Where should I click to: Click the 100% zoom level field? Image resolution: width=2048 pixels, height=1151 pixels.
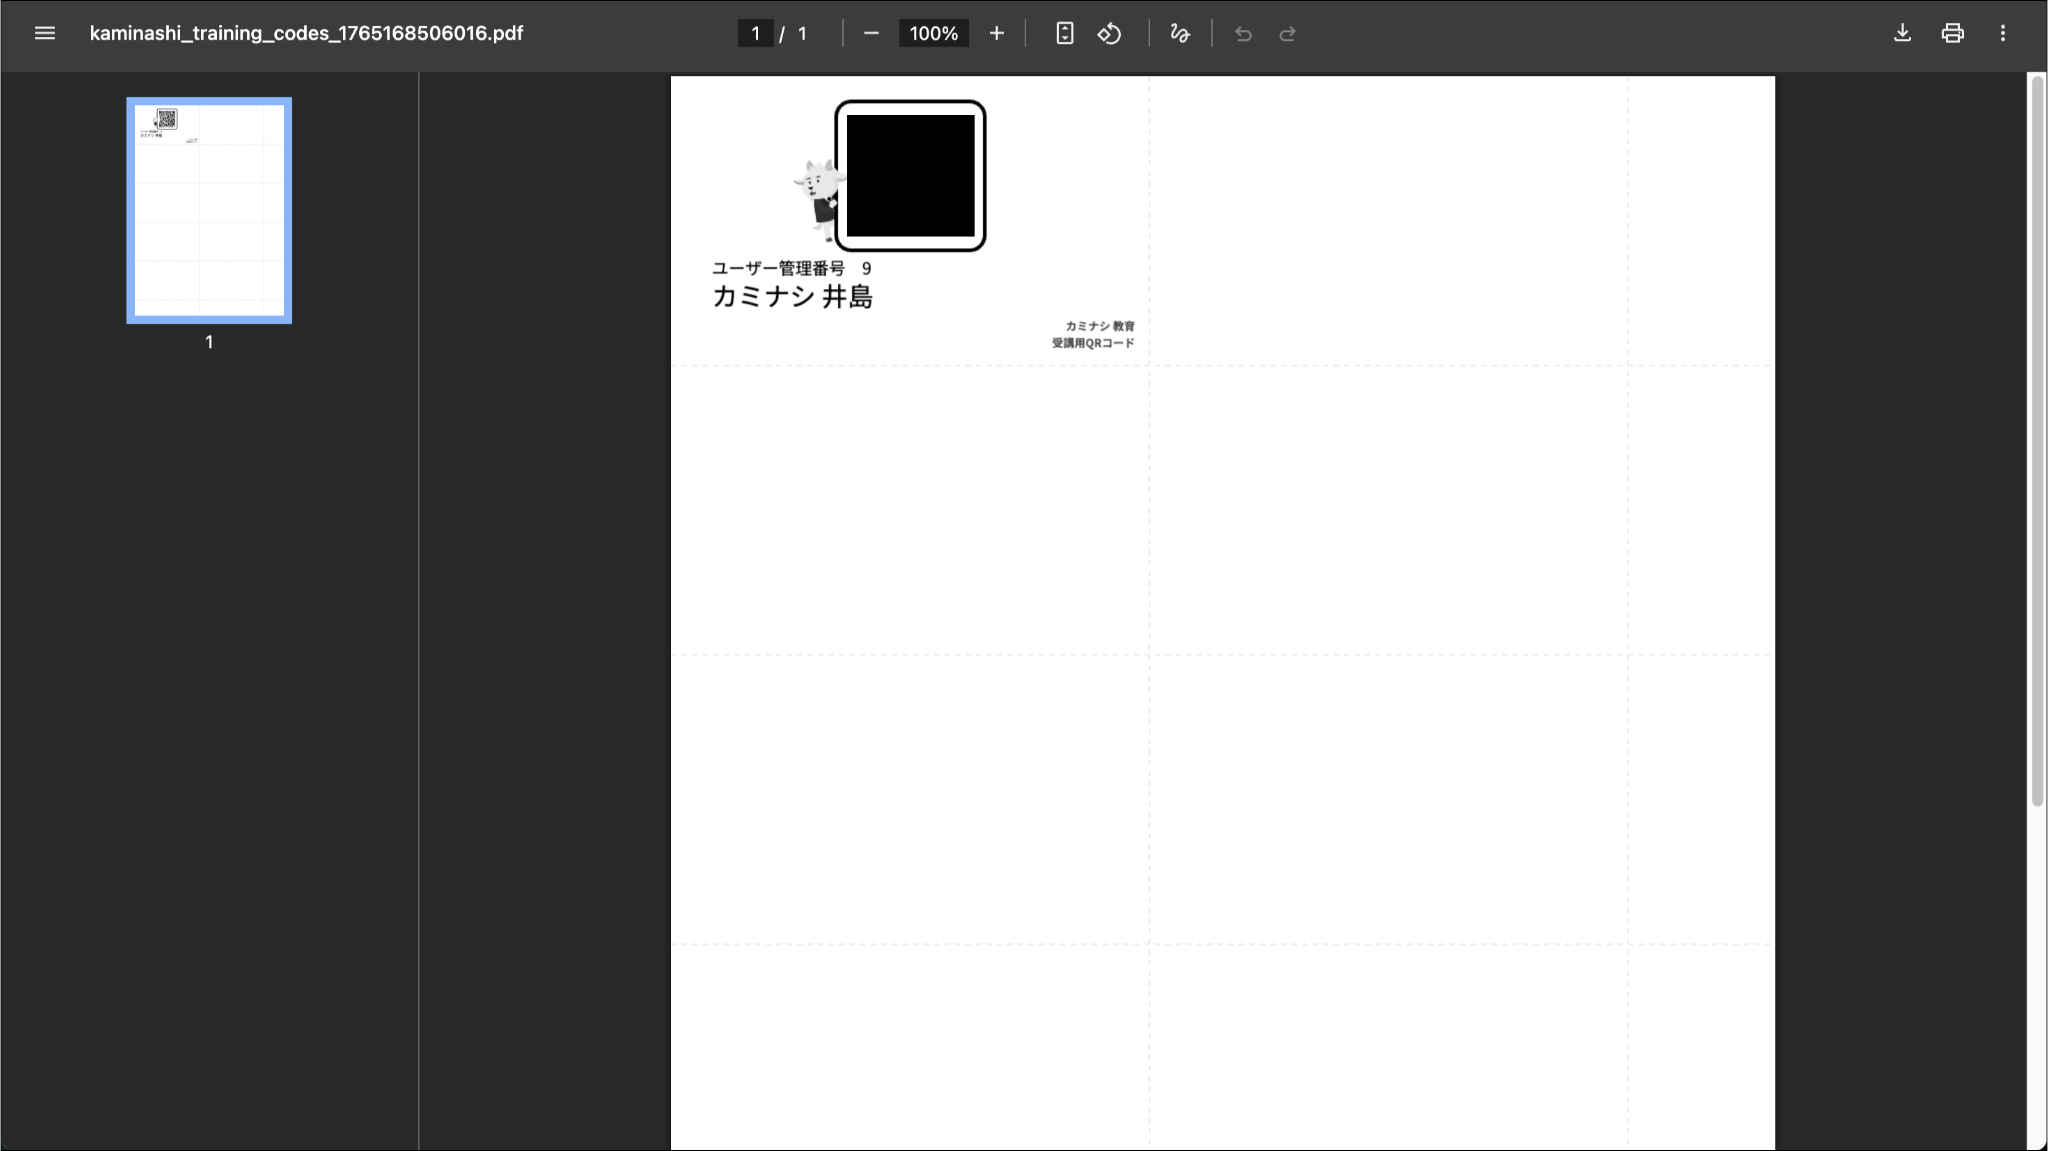(x=933, y=33)
